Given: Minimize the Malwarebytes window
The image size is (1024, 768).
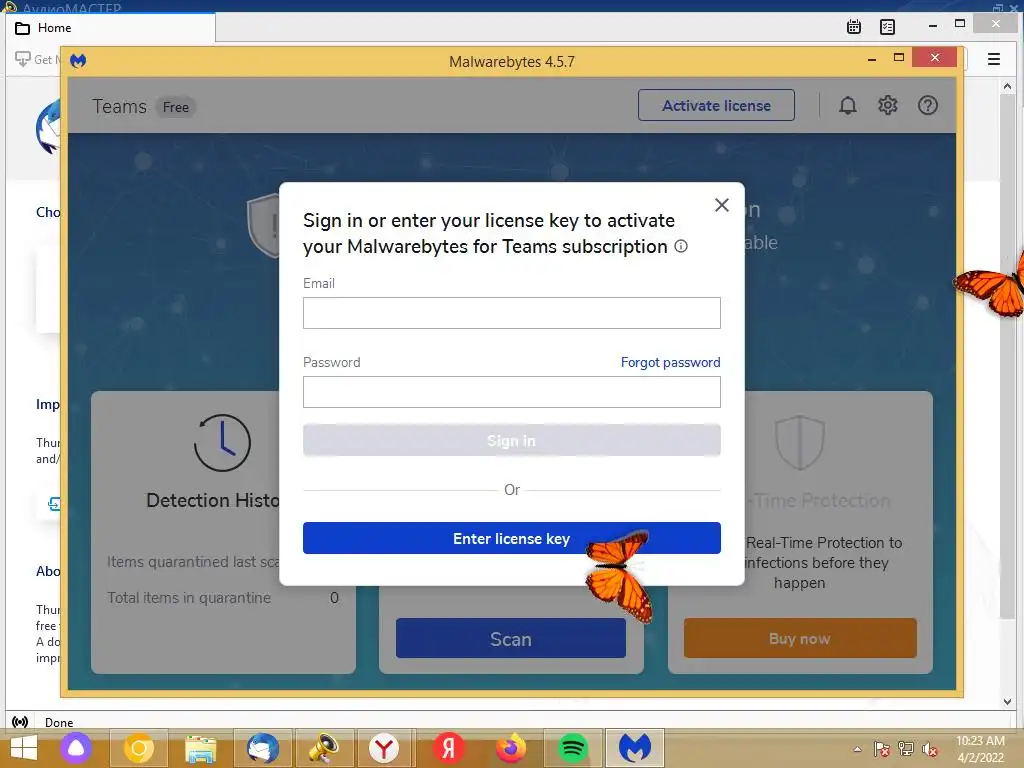Looking at the screenshot, I should click(872, 59).
